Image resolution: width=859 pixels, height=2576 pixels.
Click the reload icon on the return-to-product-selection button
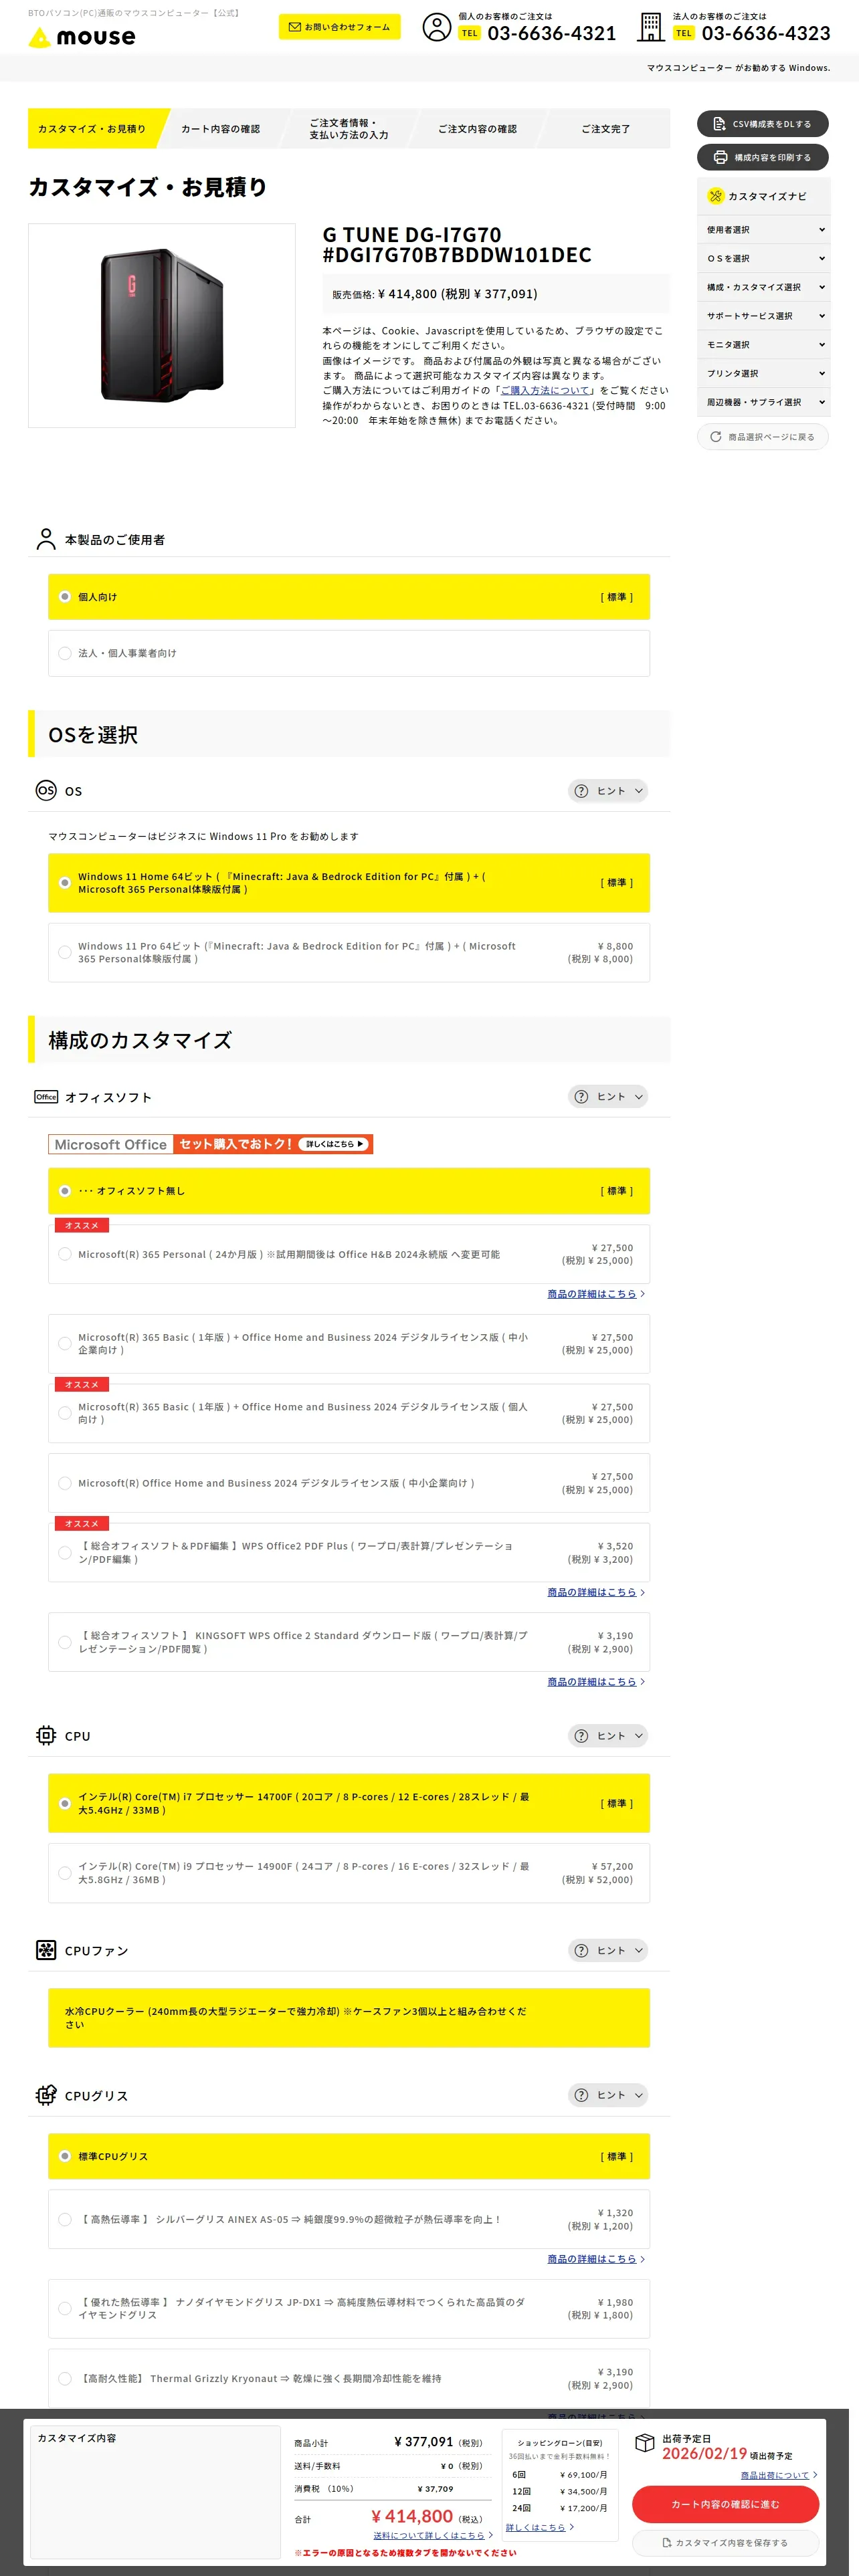[x=715, y=437]
